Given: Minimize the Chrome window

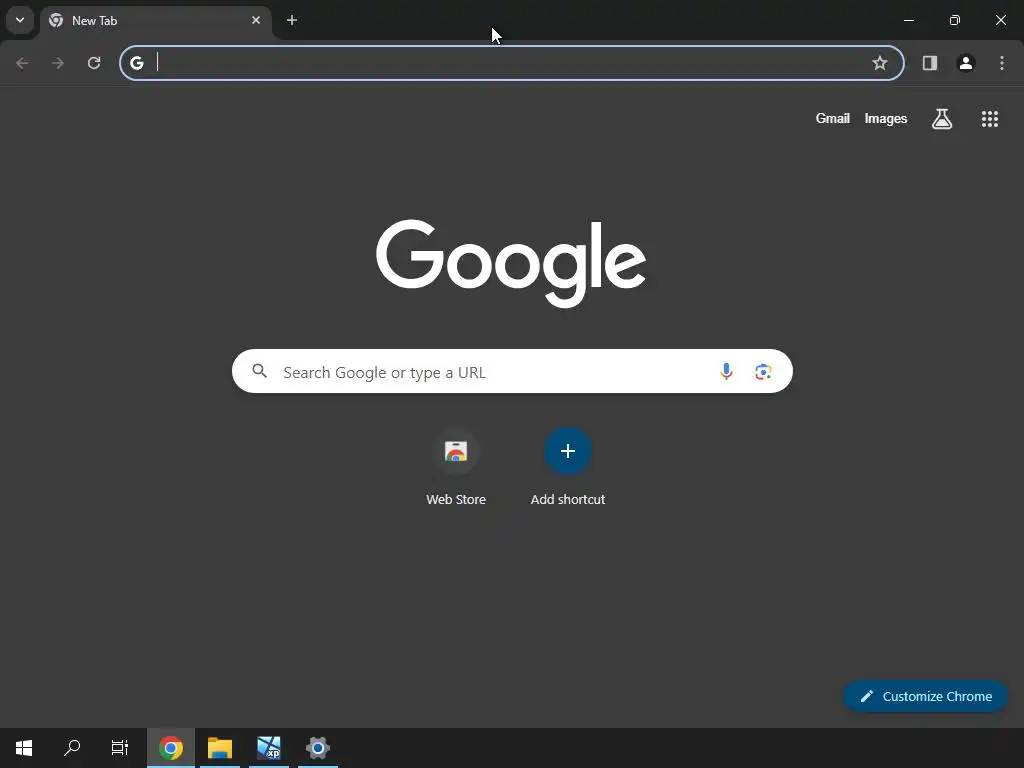Looking at the screenshot, I should tap(909, 20).
